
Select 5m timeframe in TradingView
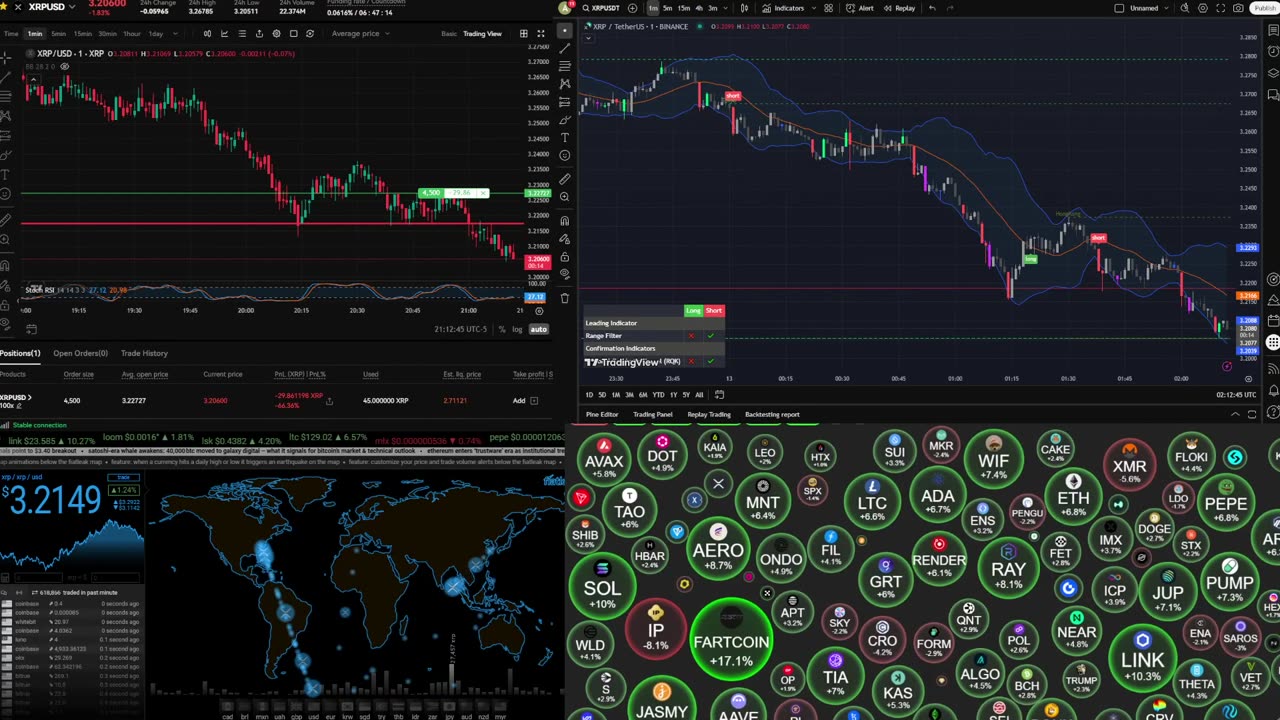[x=668, y=8]
